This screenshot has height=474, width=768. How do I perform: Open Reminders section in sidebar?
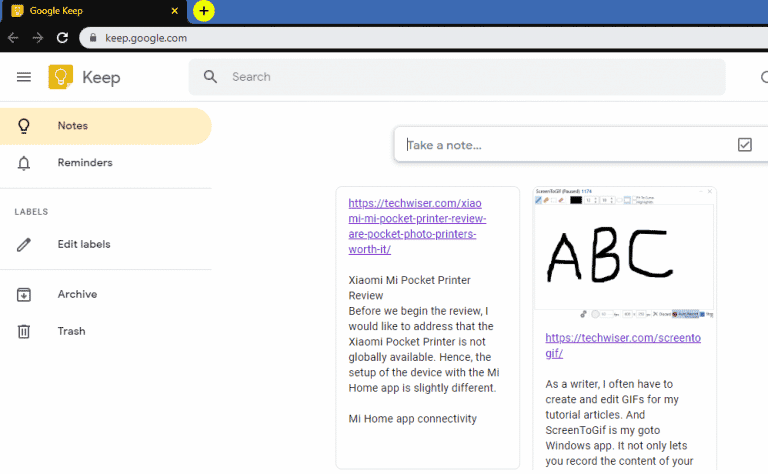pyautogui.click(x=85, y=163)
